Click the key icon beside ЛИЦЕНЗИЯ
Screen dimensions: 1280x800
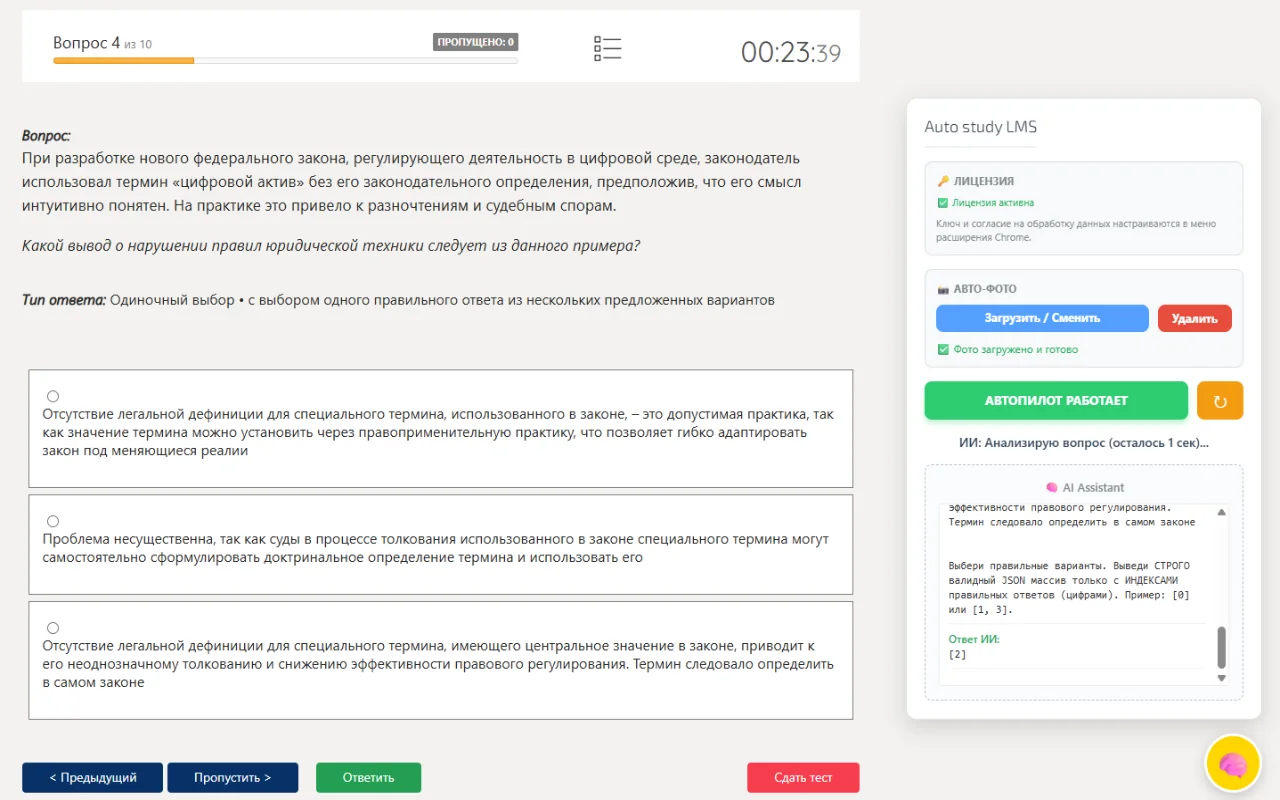[942, 182]
